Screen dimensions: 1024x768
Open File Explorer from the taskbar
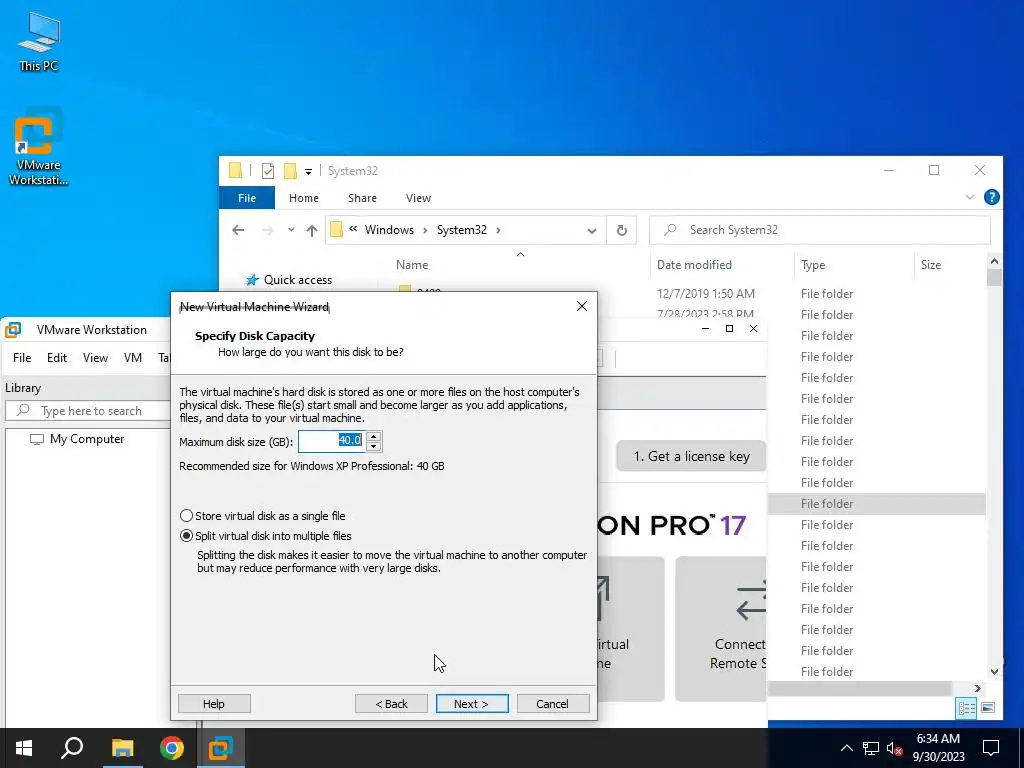(x=122, y=748)
